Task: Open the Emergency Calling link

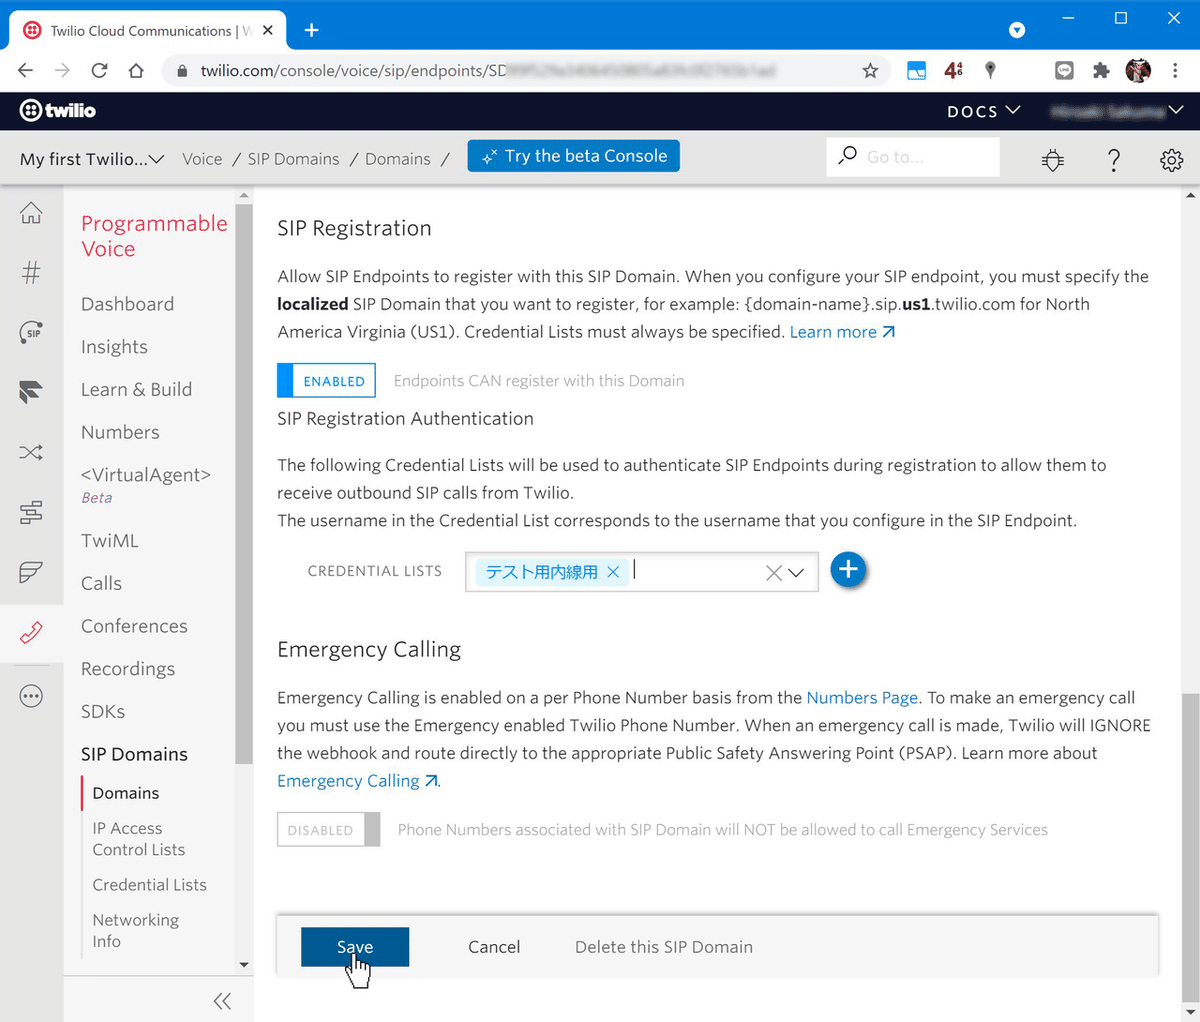Action: [x=357, y=781]
